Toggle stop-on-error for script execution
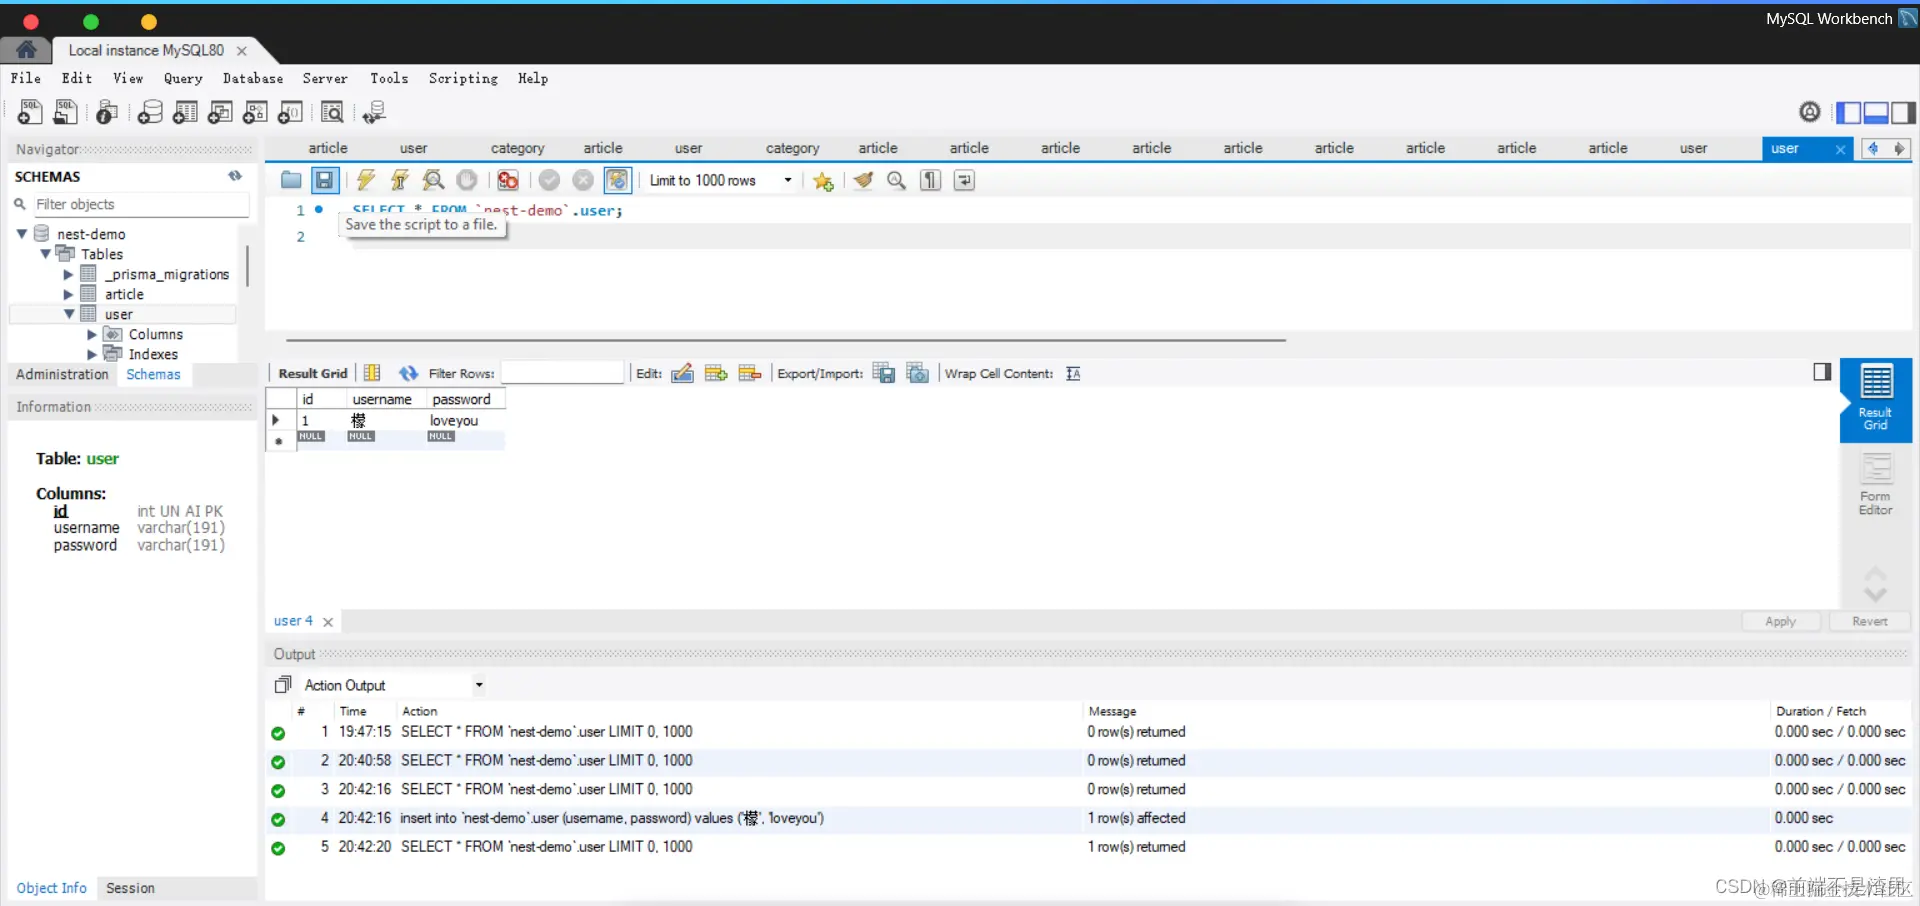The height and width of the screenshot is (906, 1920). 508,180
